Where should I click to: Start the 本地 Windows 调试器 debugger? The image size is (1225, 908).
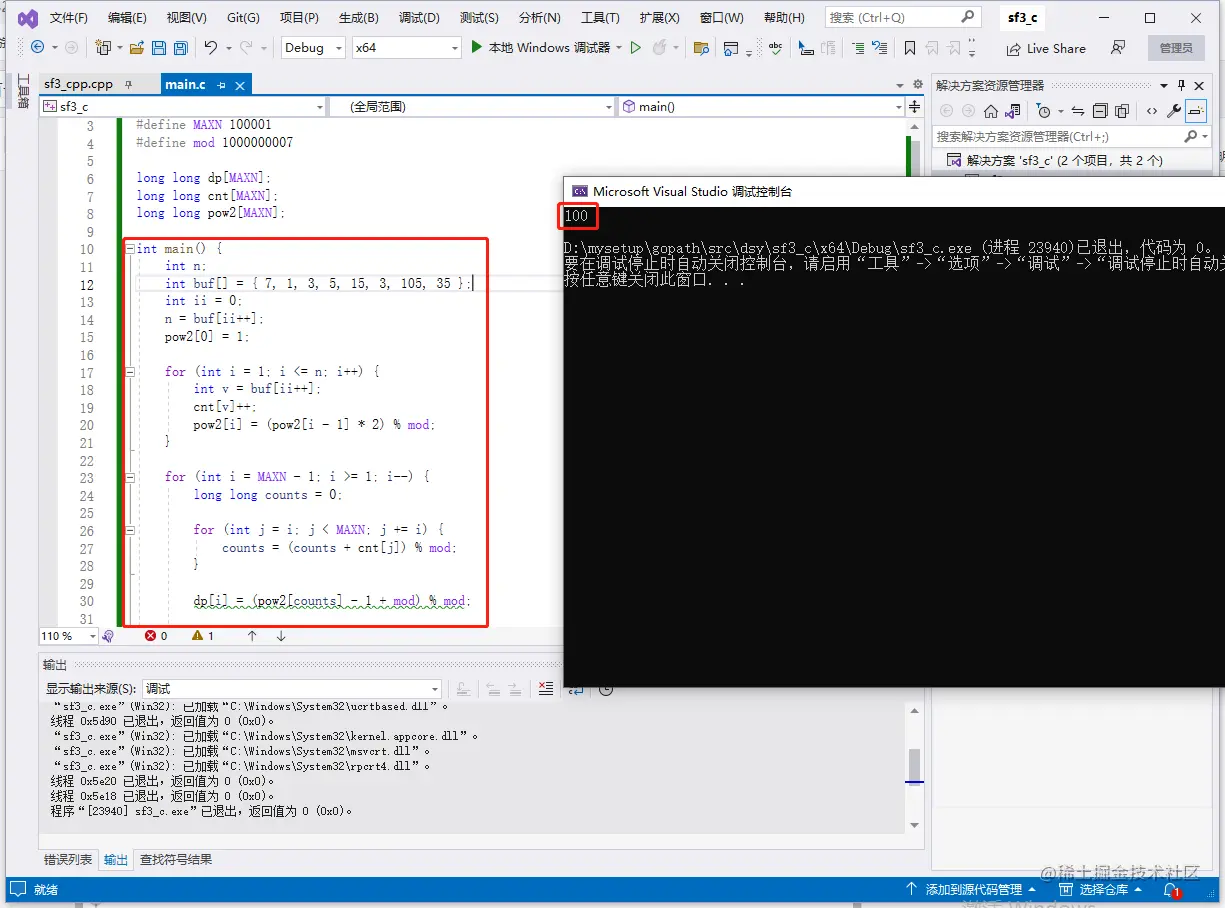pyautogui.click(x=540, y=48)
